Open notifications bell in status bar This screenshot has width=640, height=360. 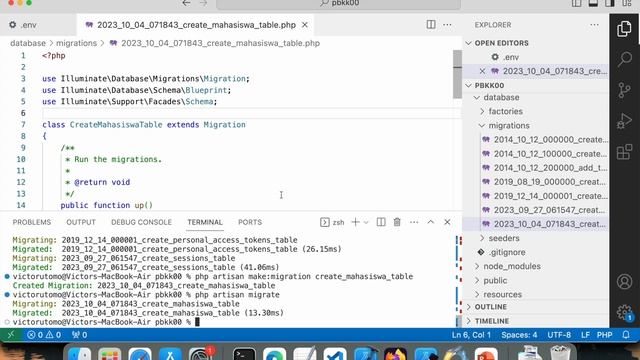pos(626,335)
